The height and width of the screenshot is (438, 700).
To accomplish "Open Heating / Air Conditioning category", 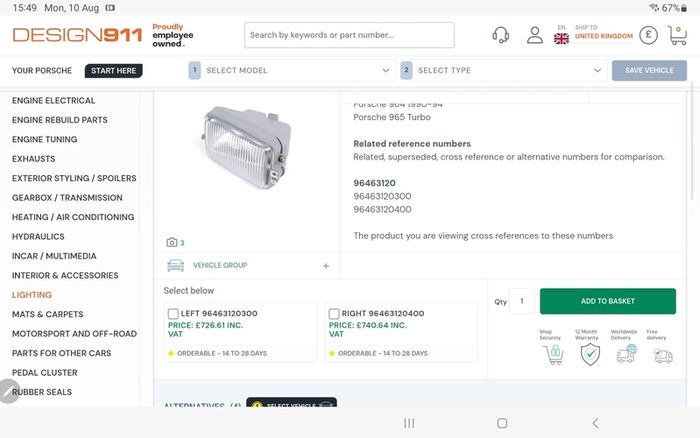I will (73, 217).
